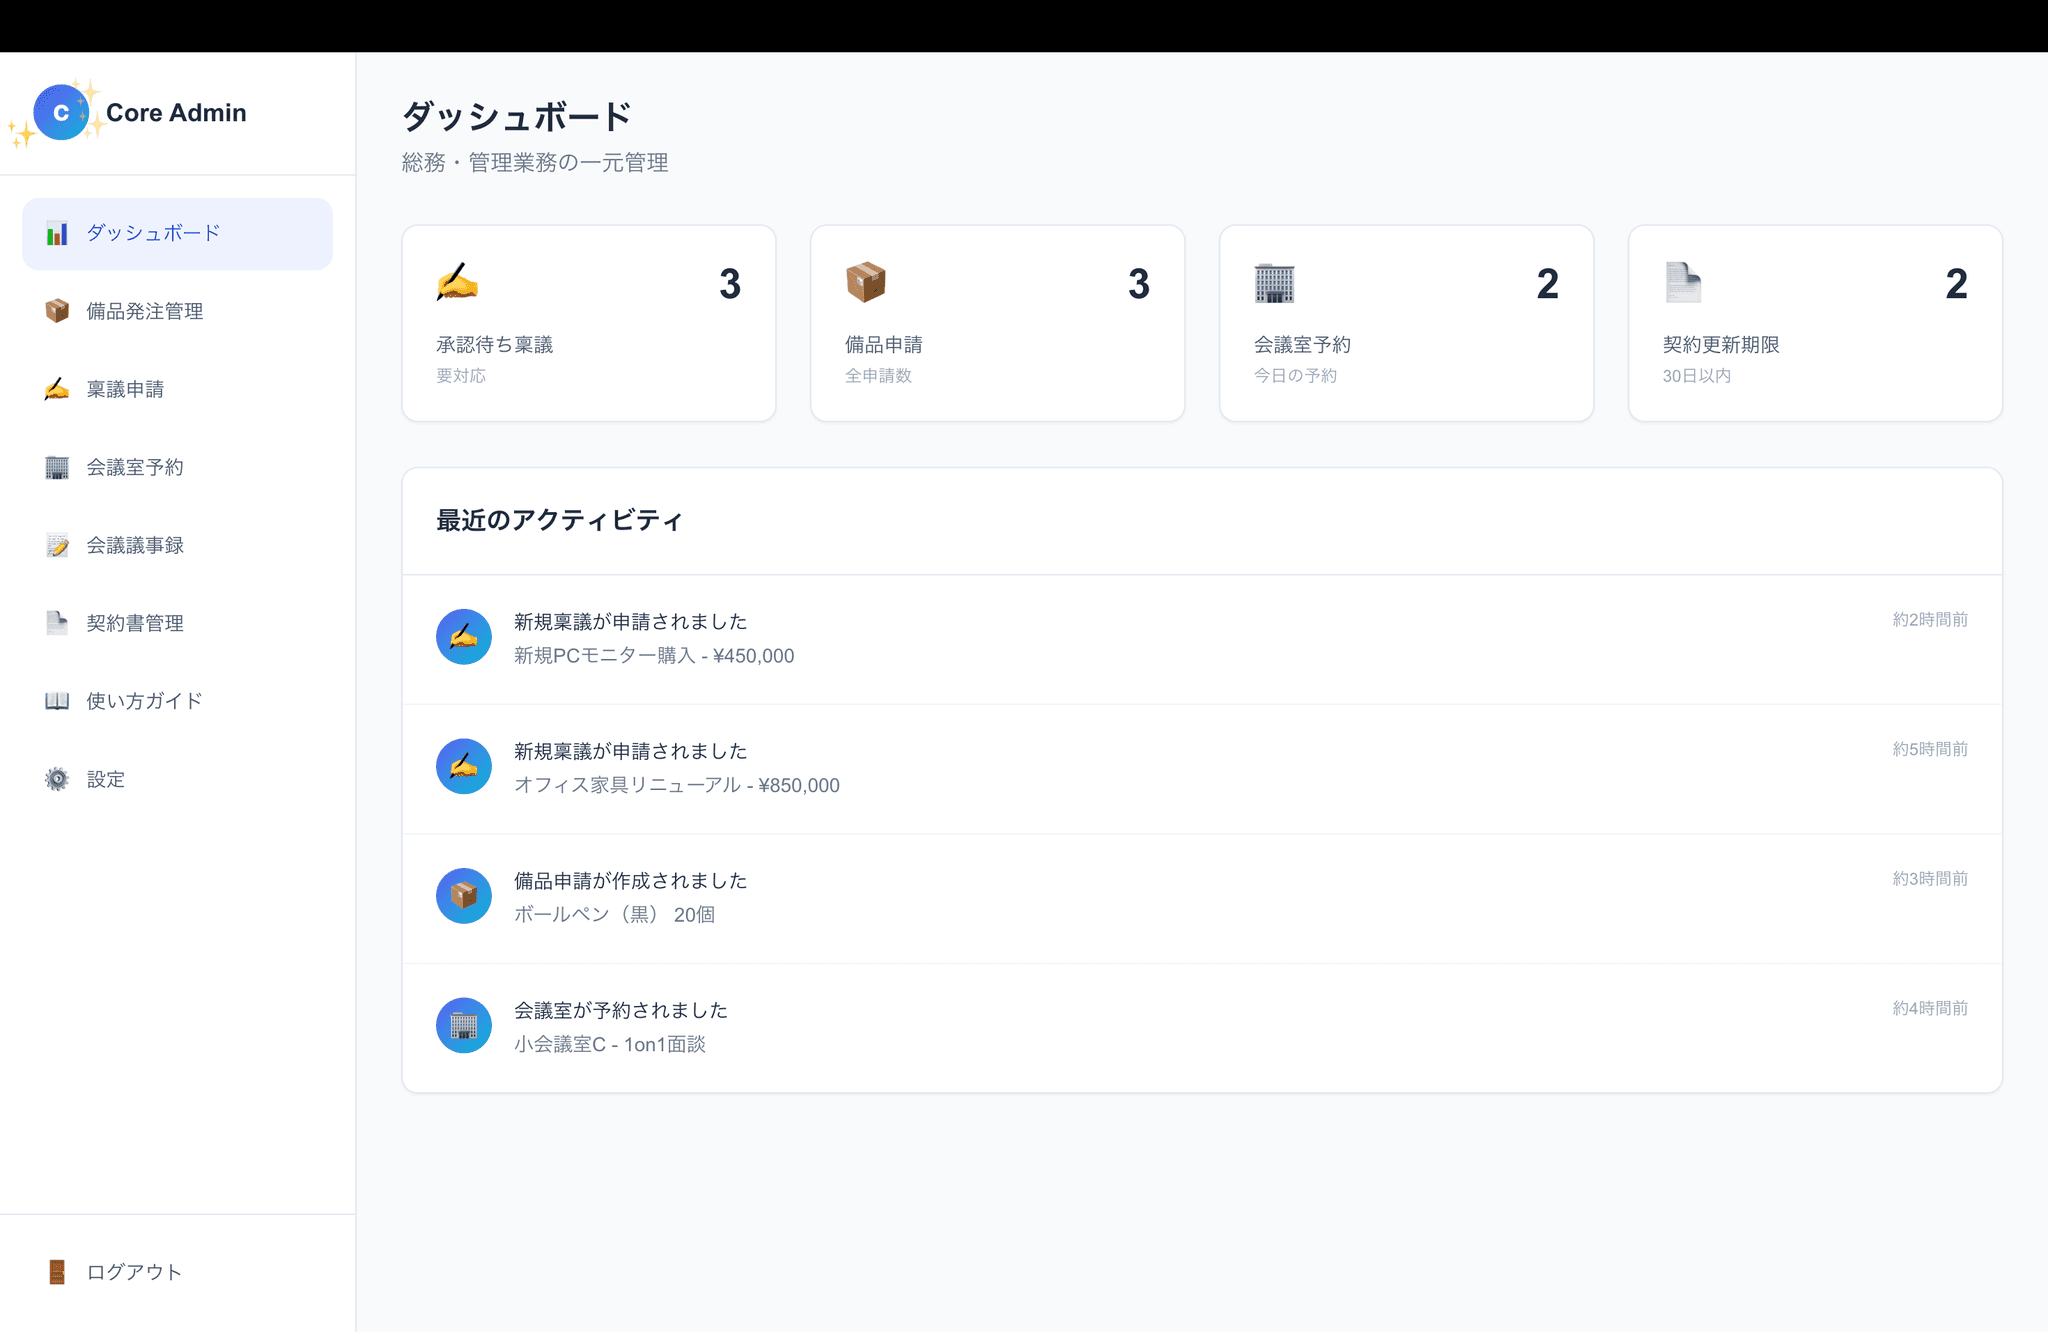
Task: Click the document icon on 契約更新期限 card
Action: (1683, 283)
